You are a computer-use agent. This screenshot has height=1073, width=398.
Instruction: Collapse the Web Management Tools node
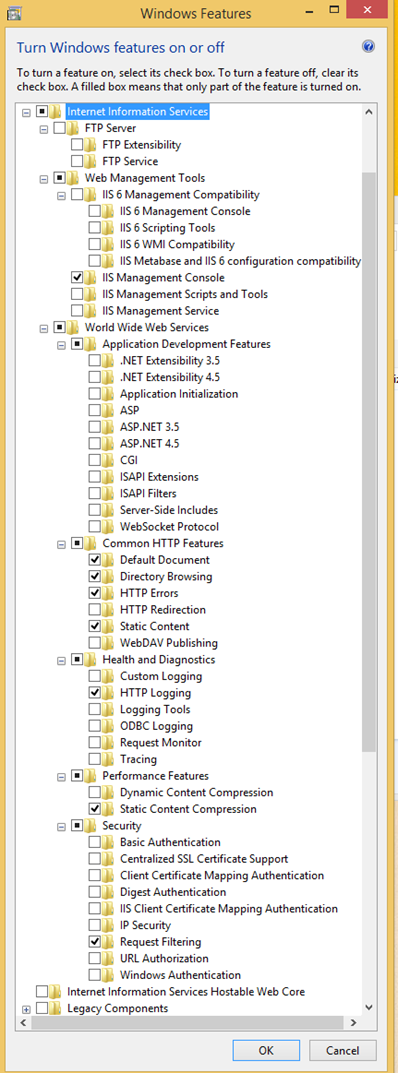pyautogui.click(x=44, y=179)
